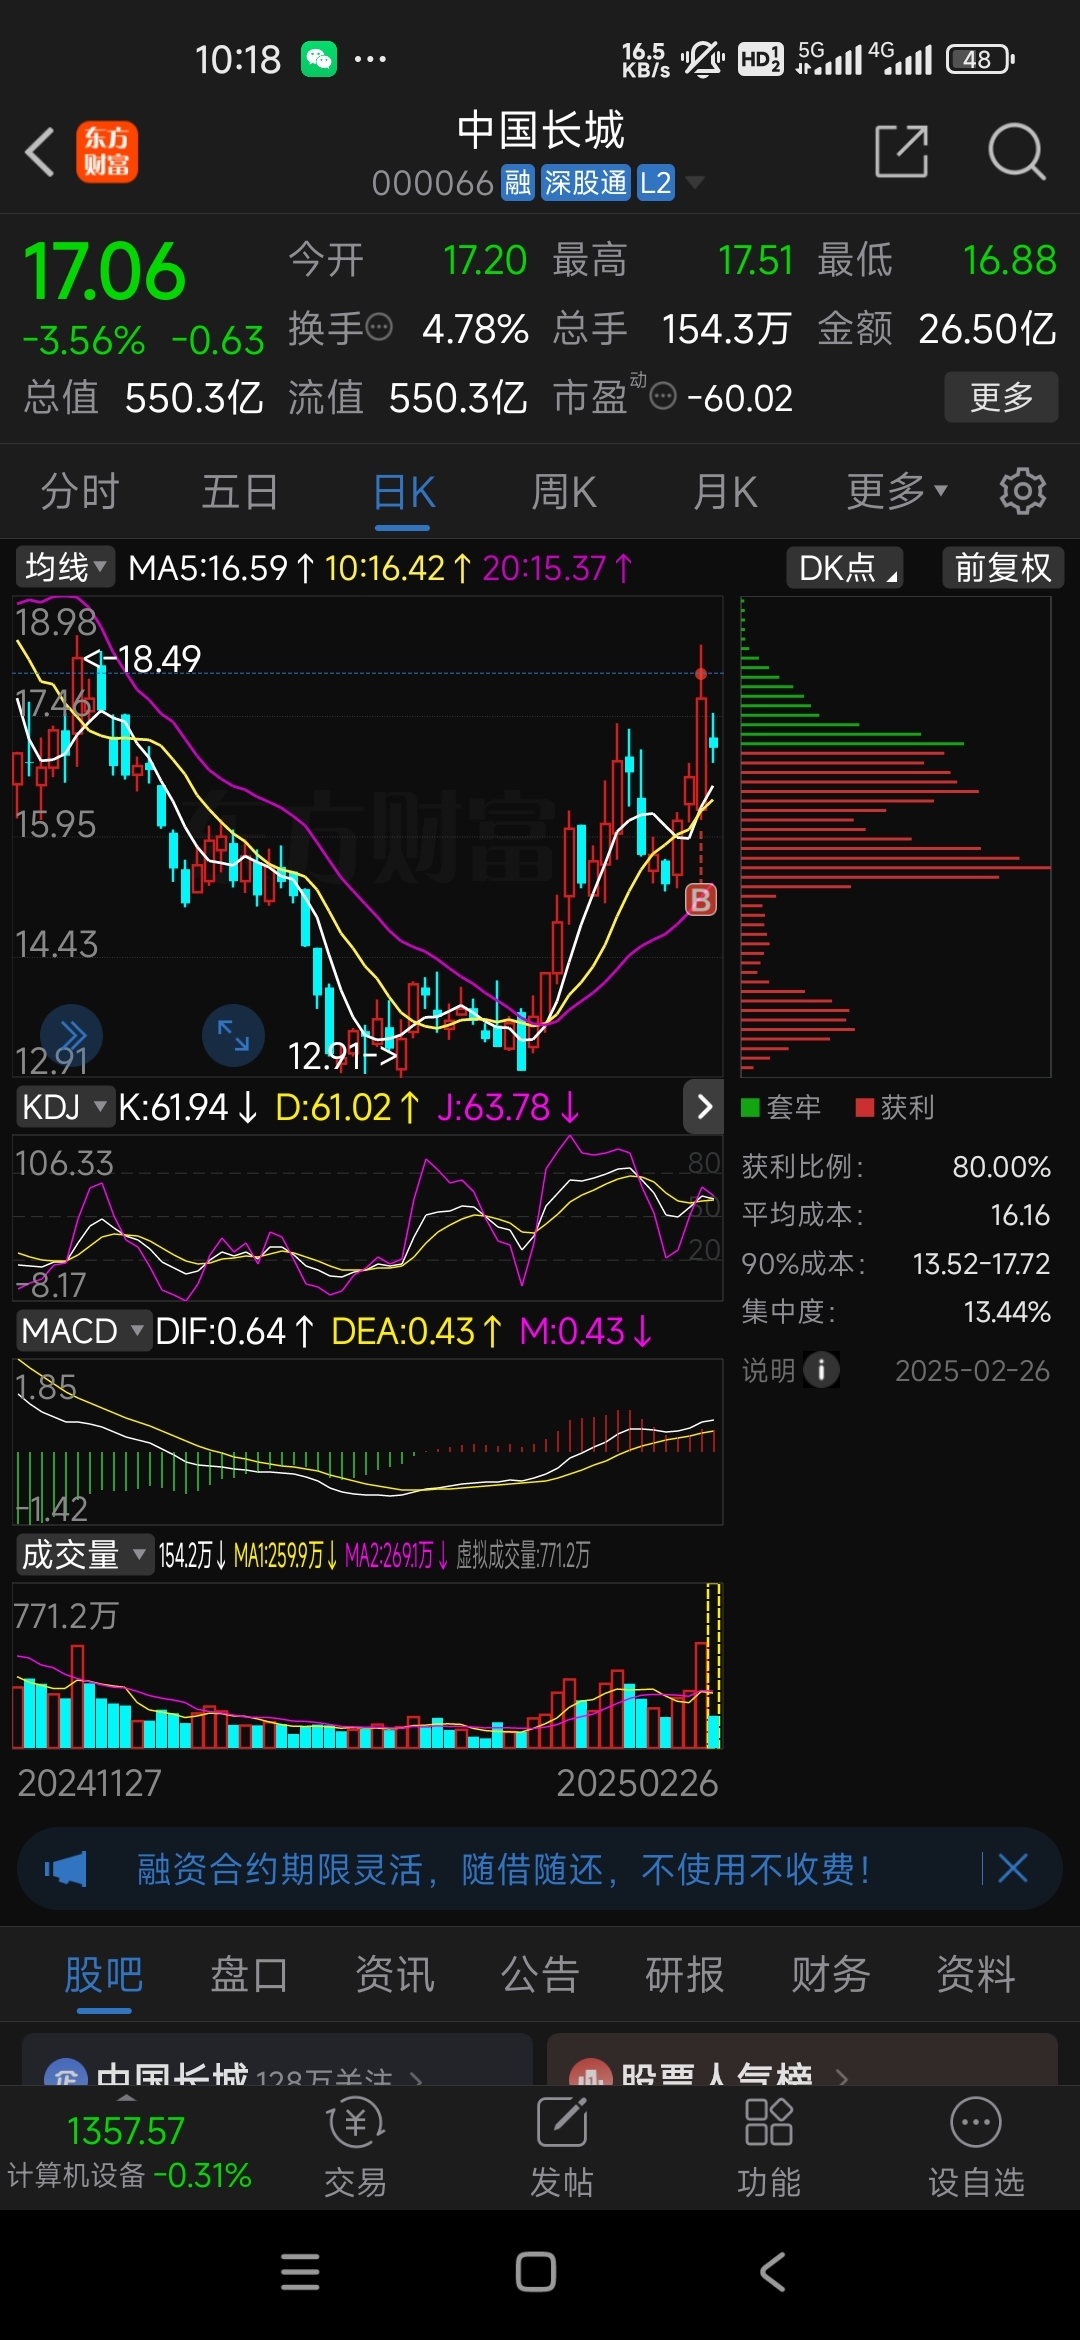The height and width of the screenshot is (2340, 1080).
Task: Tap 融资合约期限灵活 banner text
Action: 502,1868
